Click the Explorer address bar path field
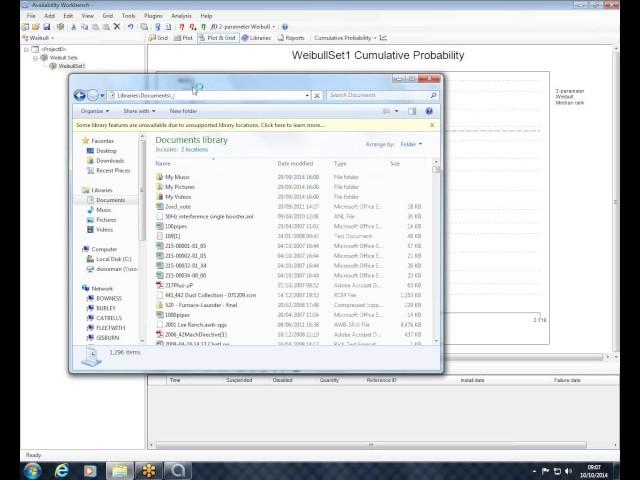 click(206, 96)
